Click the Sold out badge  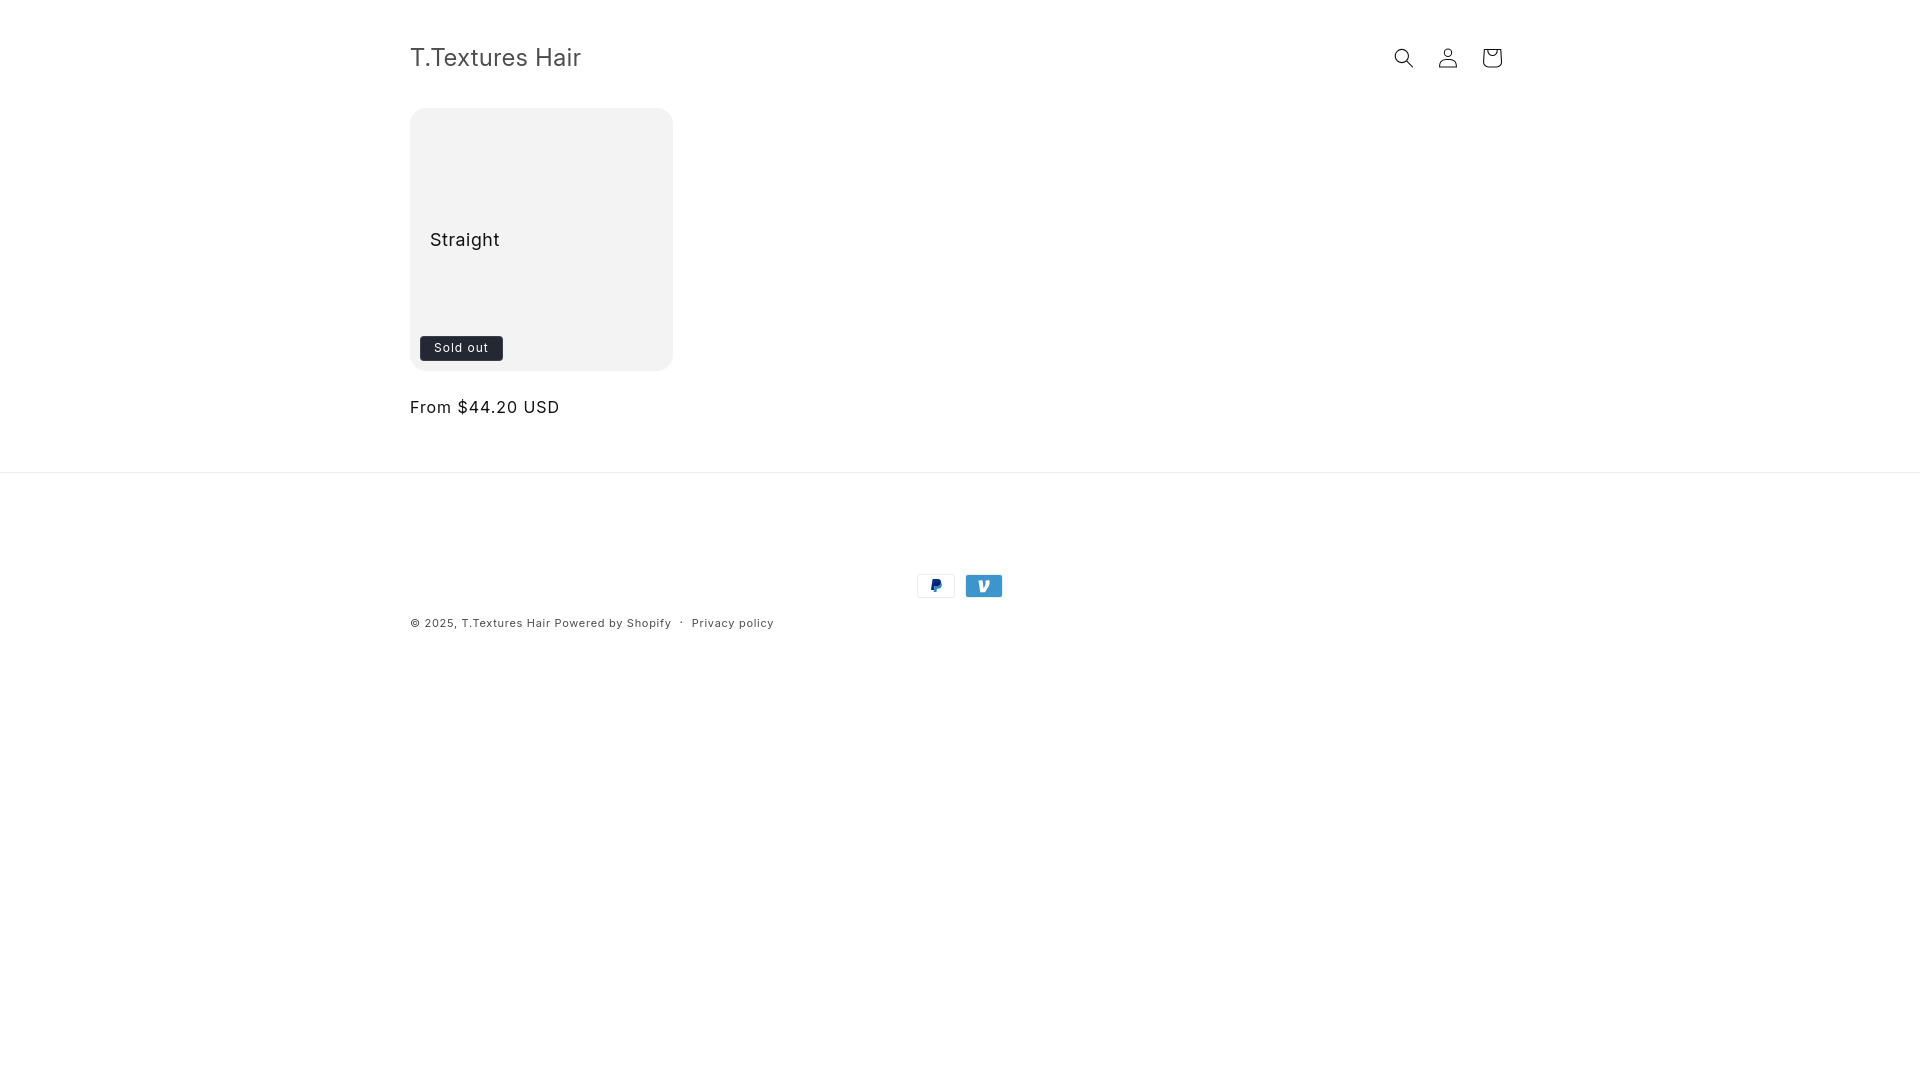[461, 348]
